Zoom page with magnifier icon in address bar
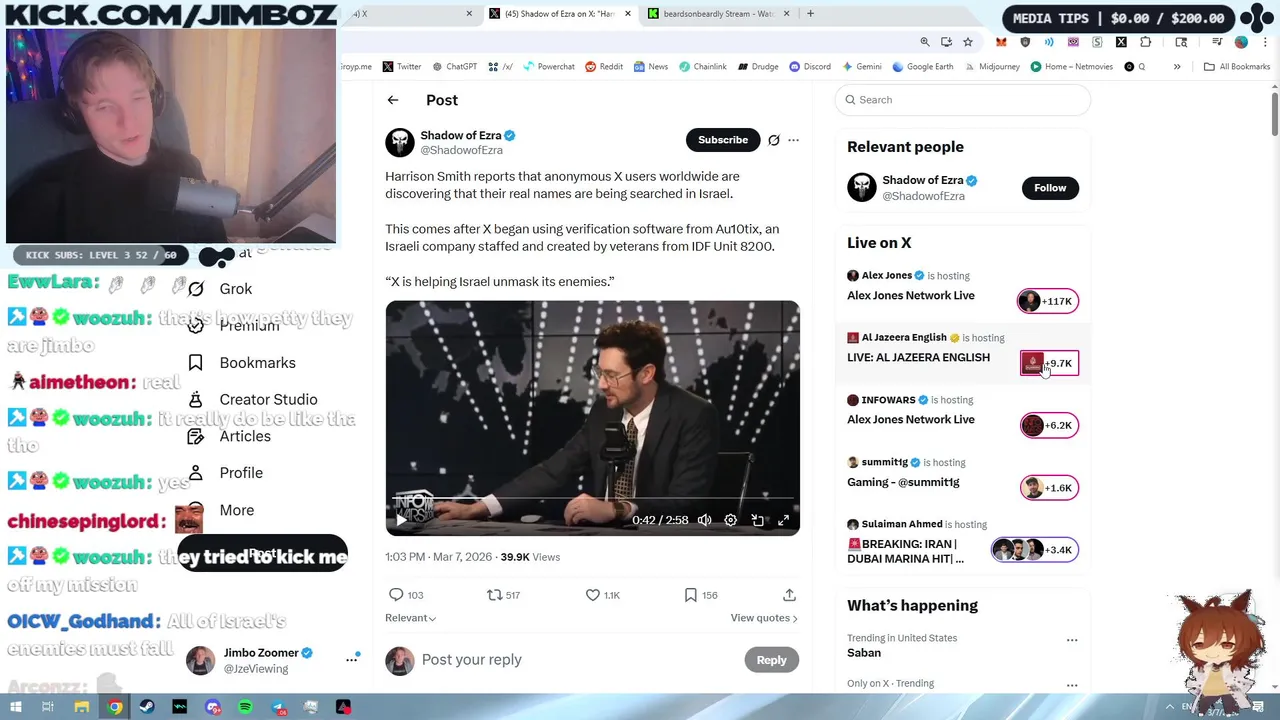 pos(925,42)
